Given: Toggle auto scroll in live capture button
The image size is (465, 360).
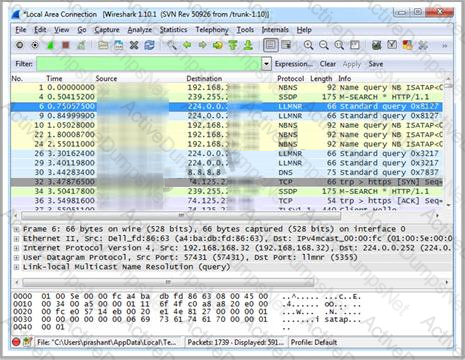Looking at the screenshot, I should (286, 45).
